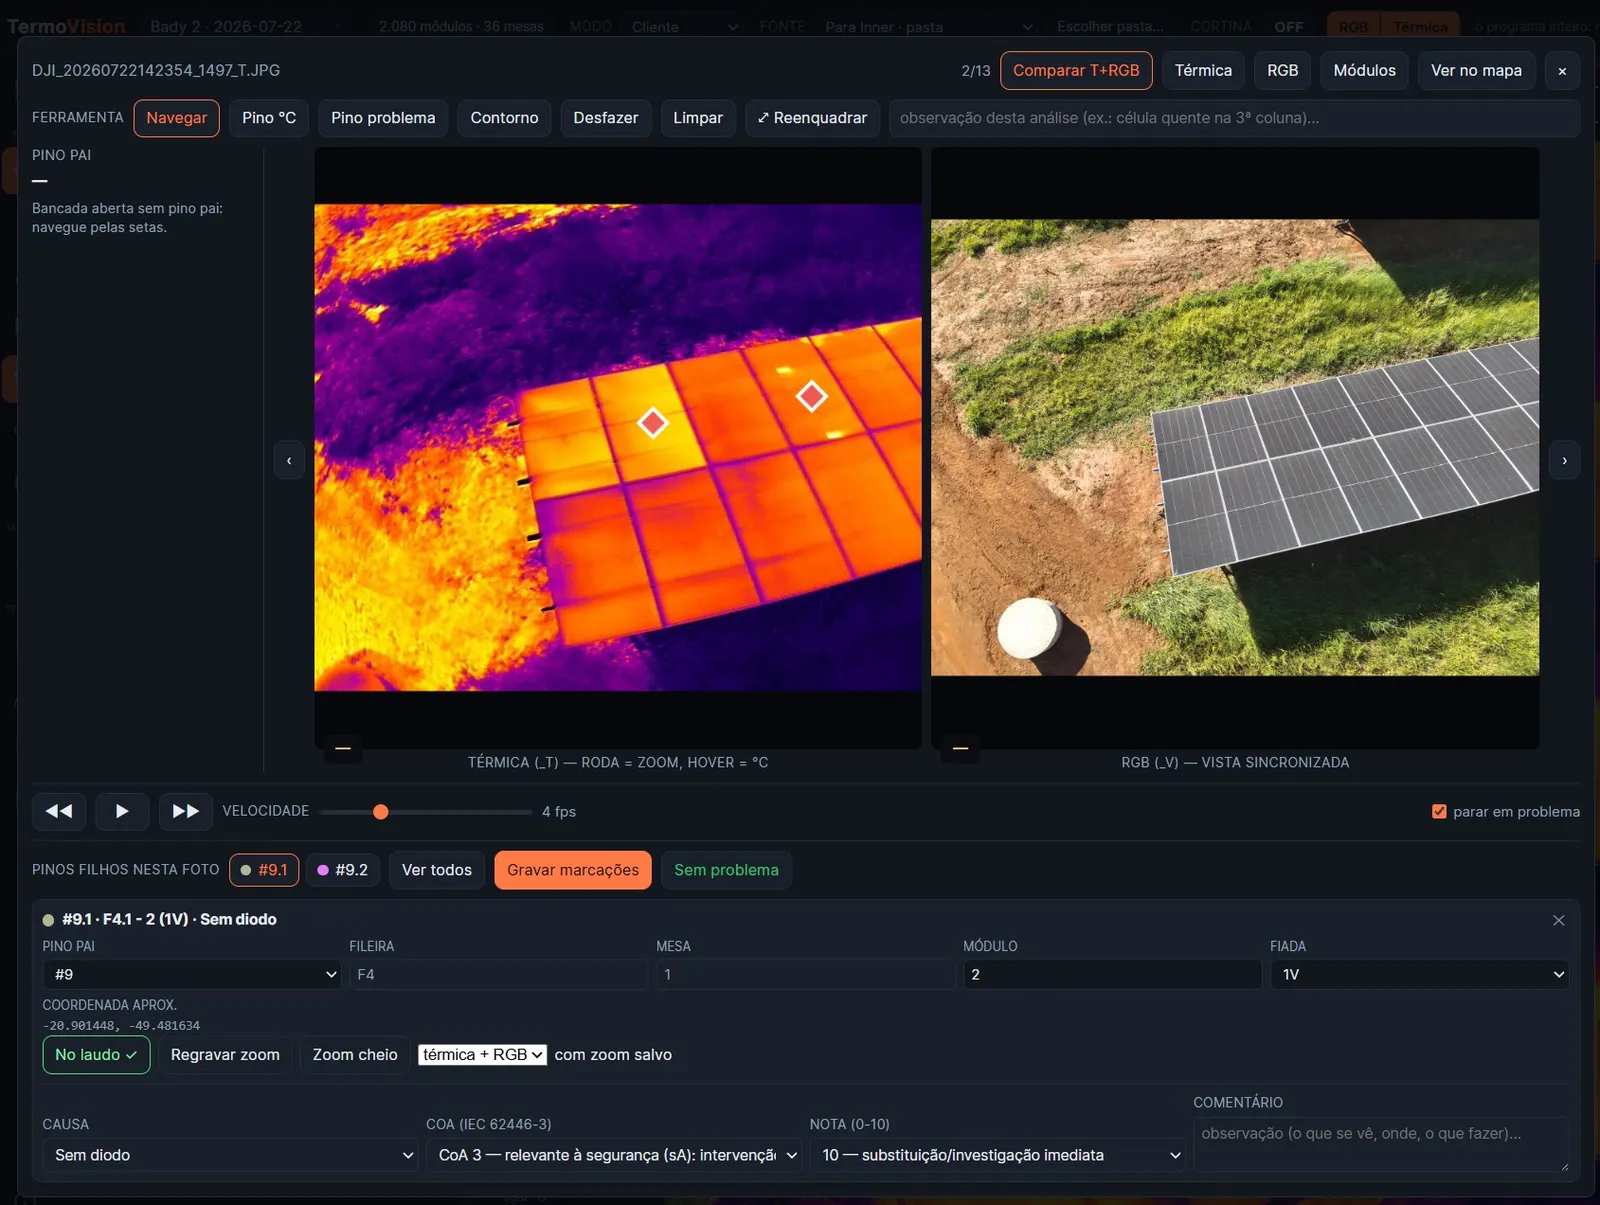Switch to Módulos view
Screen dimensions: 1600x1205
coord(1364,71)
